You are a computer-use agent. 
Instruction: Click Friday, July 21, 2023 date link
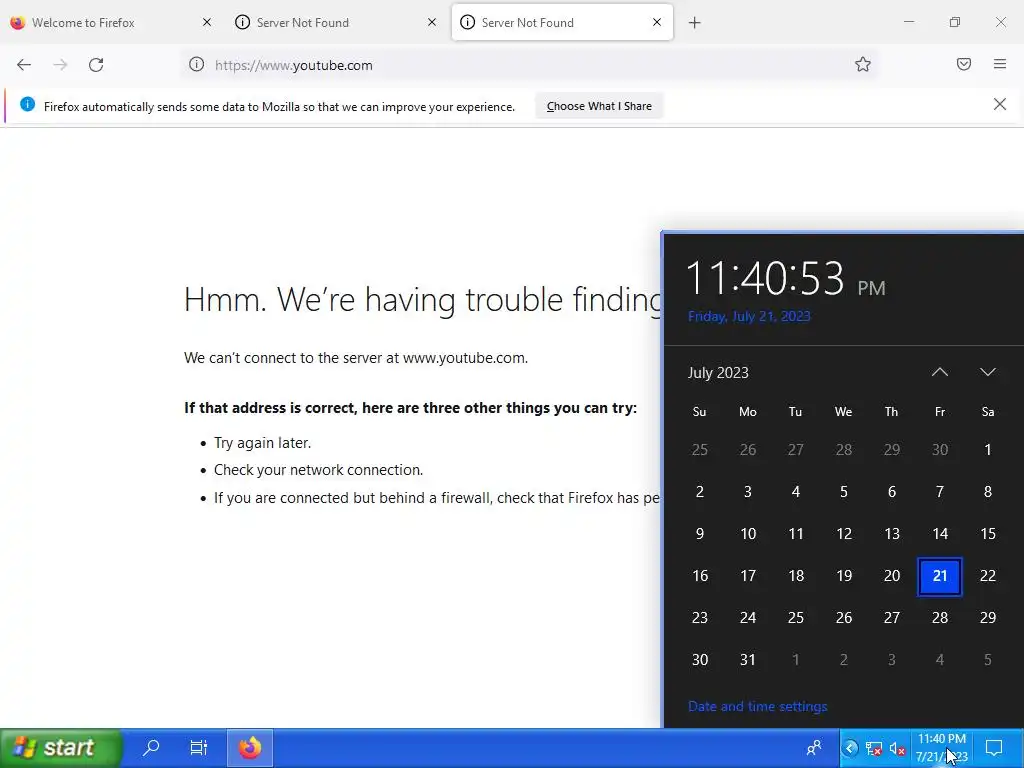(x=749, y=316)
